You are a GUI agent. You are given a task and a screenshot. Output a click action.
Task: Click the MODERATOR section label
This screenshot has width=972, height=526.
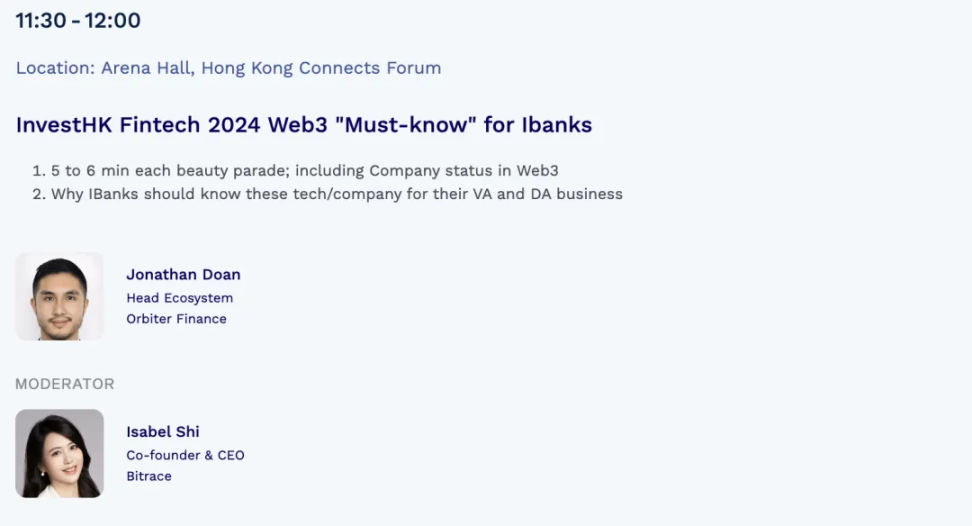[x=65, y=384]
